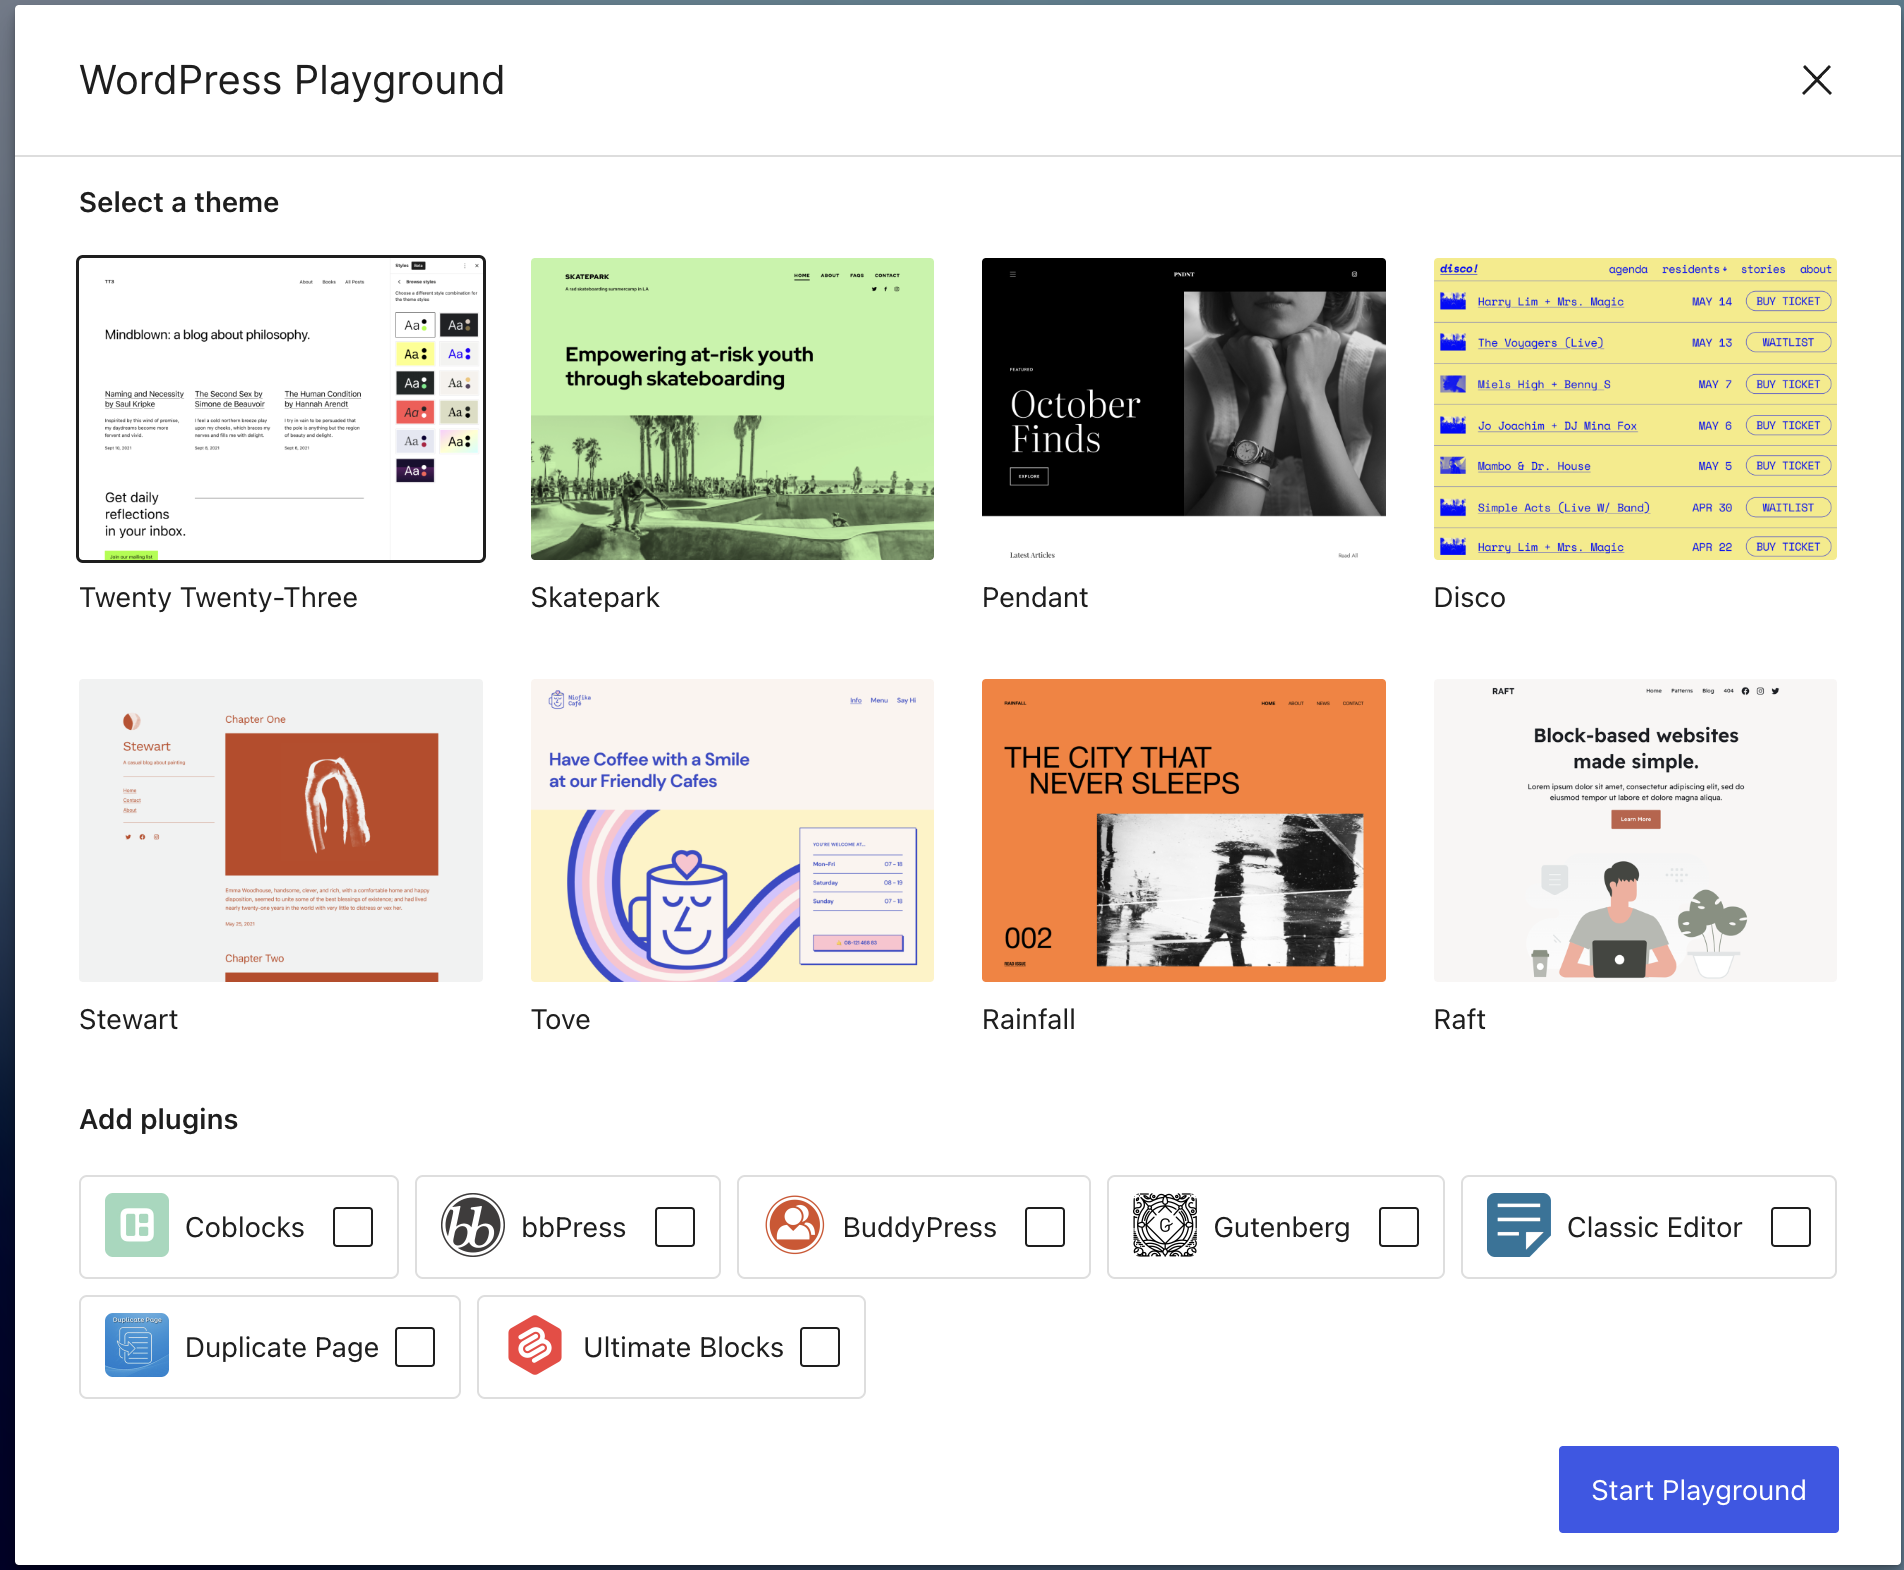This screenshot has width=1904, height=1570.
Task: Click the Gutenberg plugin label
Action: (1282, 1227)
